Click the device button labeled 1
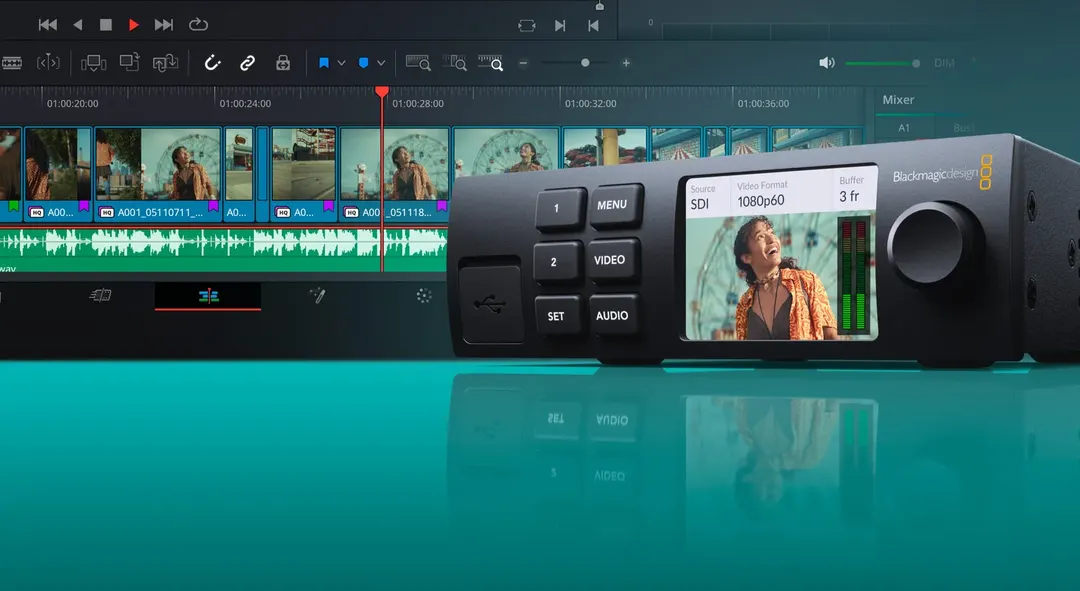1080x591 pixels. 560,208
